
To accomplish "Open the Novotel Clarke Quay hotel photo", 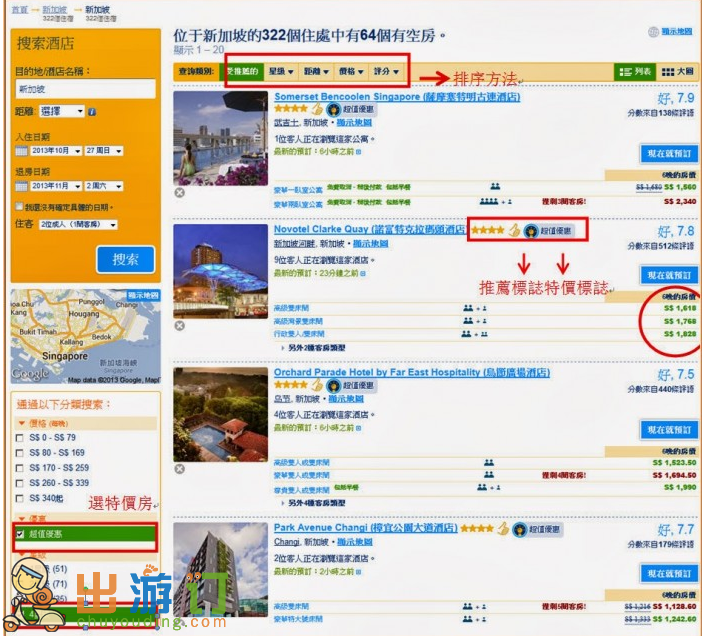I will (x=221, y=271).
